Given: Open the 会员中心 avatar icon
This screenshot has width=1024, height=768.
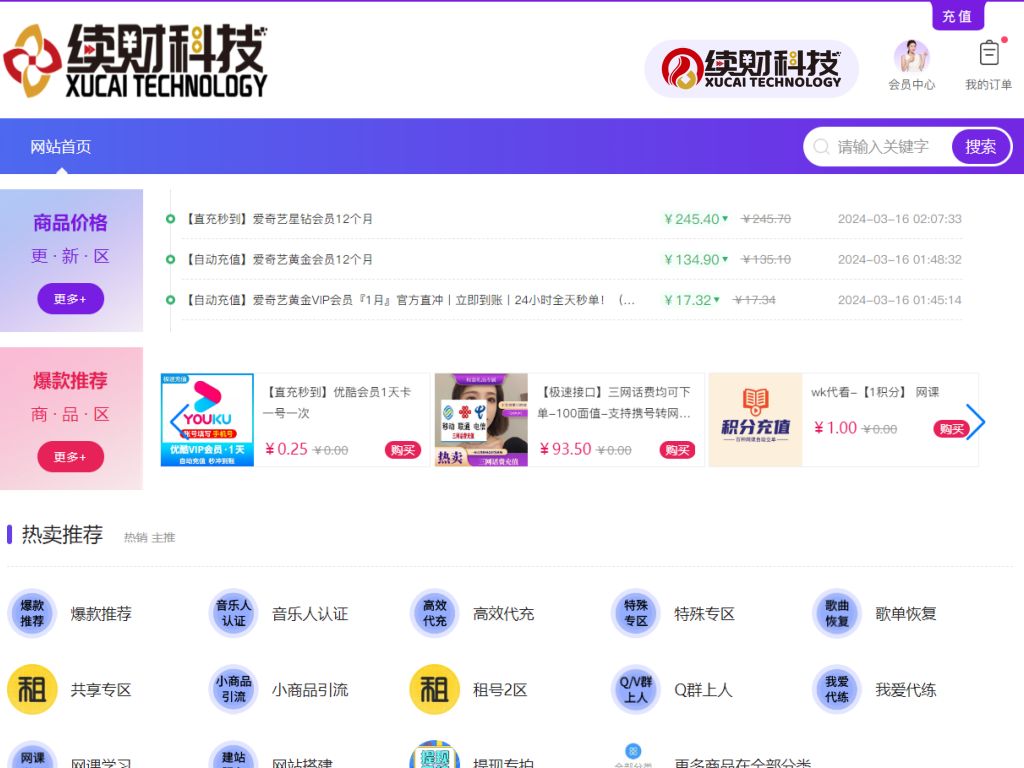Looking at the screenshot, I should 911,57.
